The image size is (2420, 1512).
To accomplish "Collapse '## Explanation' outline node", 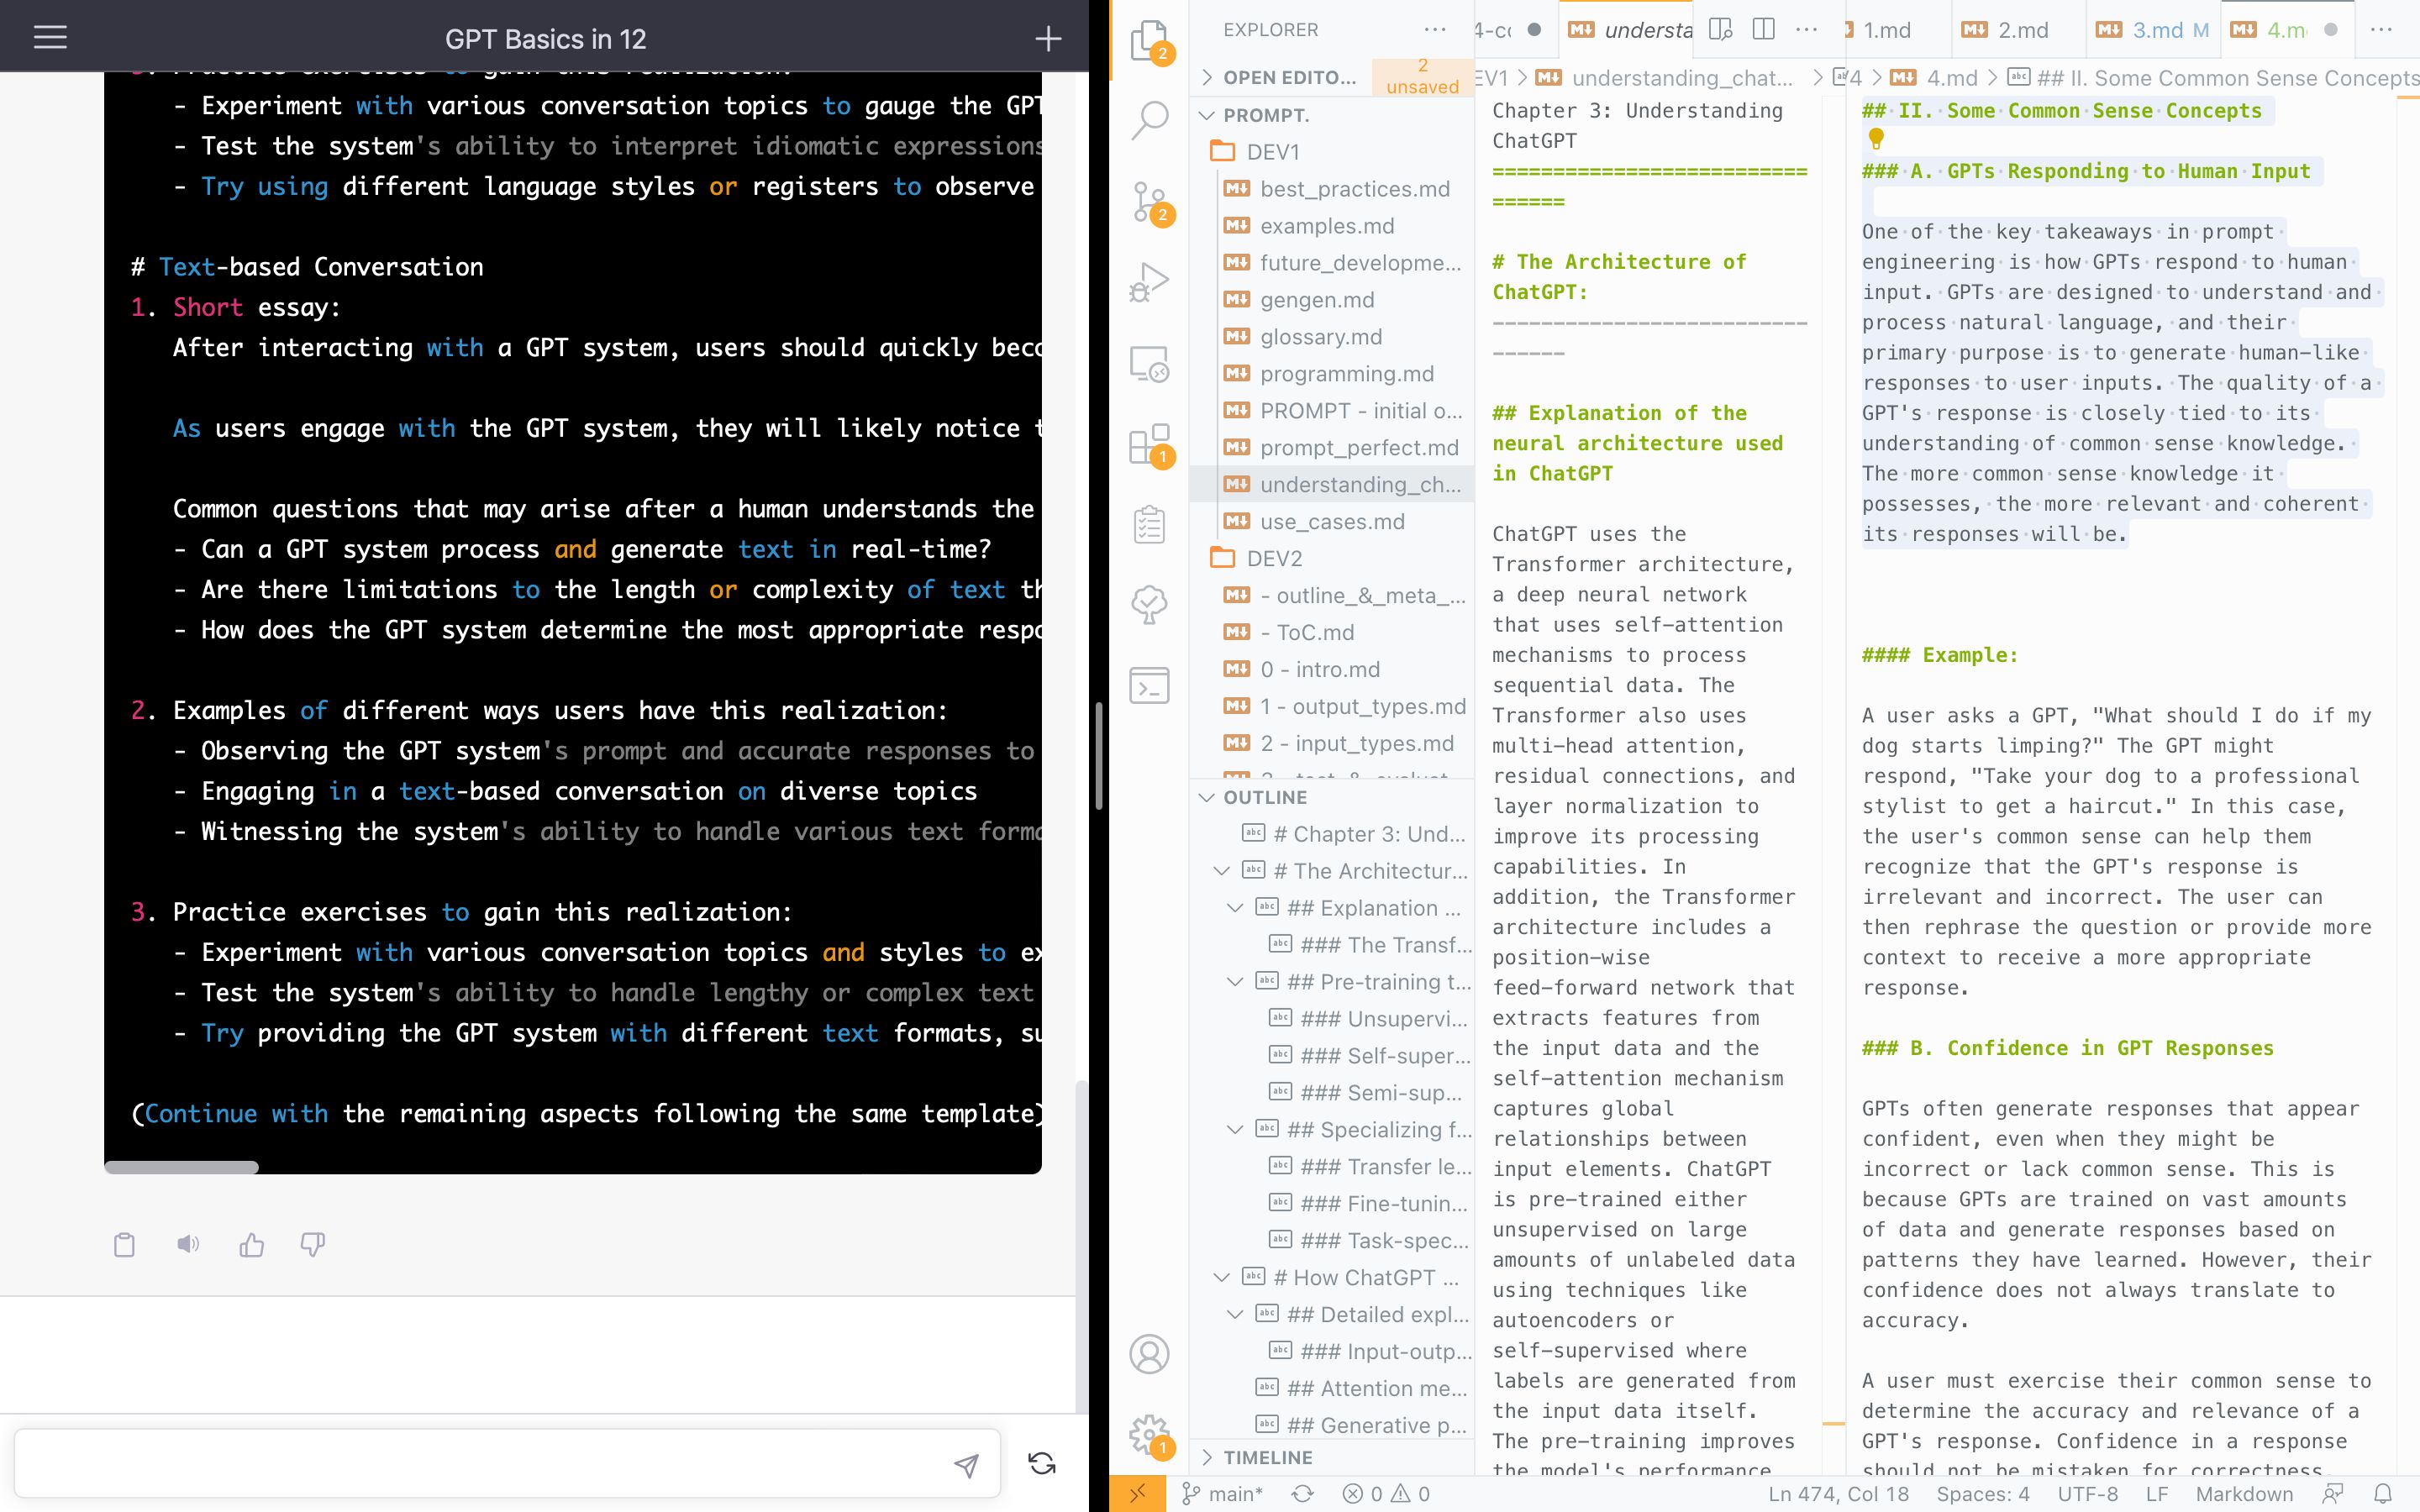I will pos(1235,908).
